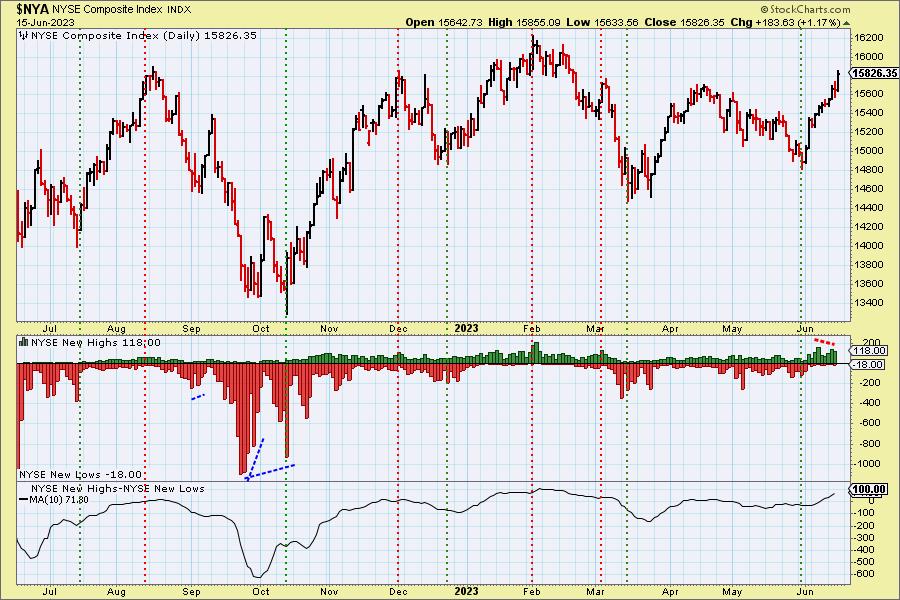This screenshot has height=600, width=900.
Task: Click 'Aug' on the price panel date axis
Action: 116,329
